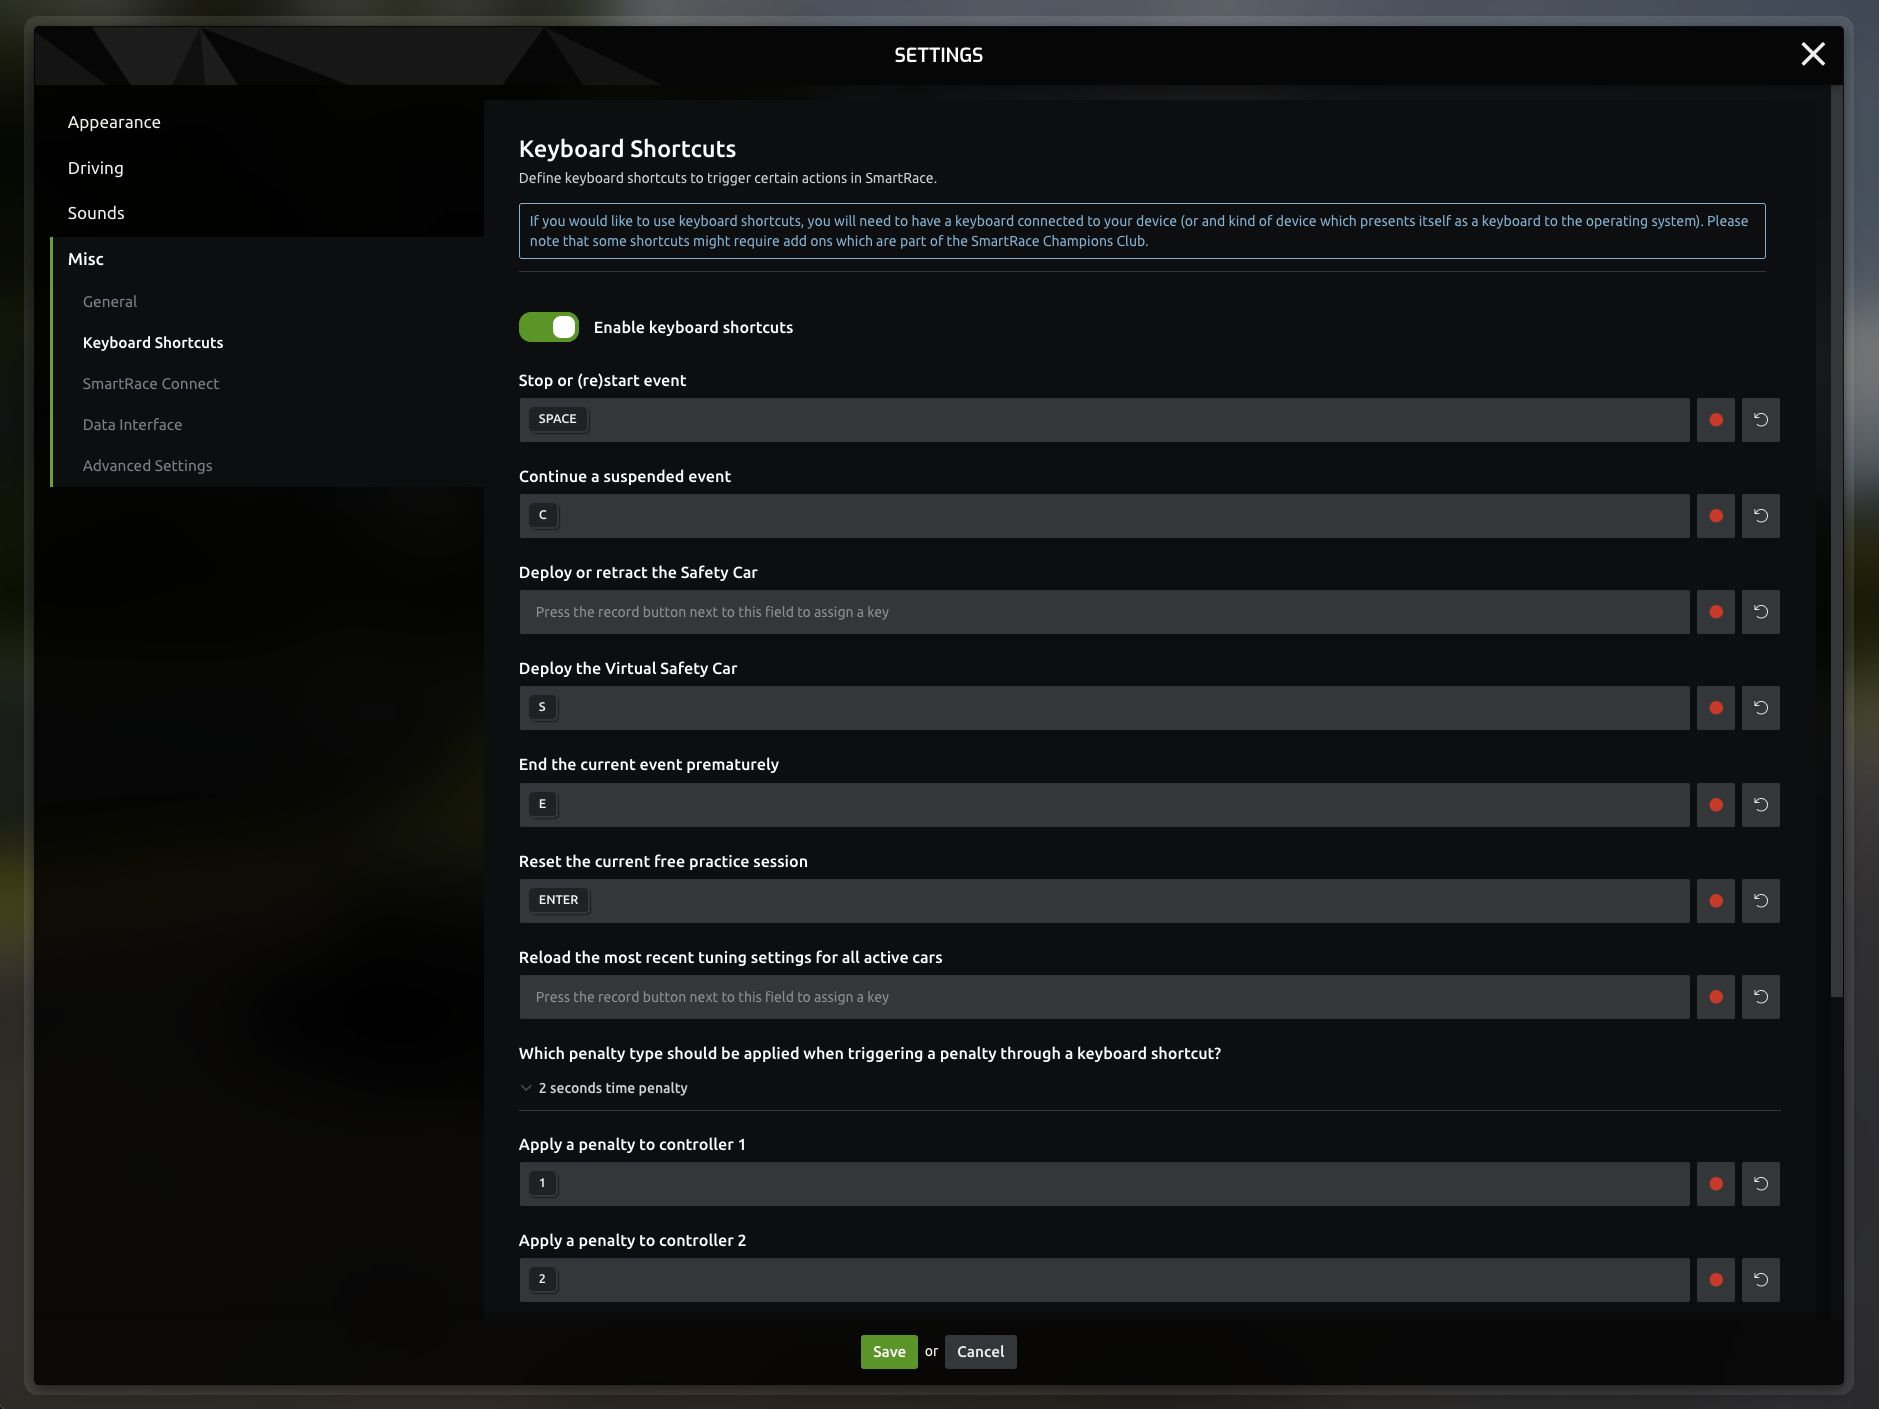The height and width of the screenshot is (1409, 1879).
Task: Disable the Enable keyboard shortcuts toggle
Action: click(x=548, y=327)
